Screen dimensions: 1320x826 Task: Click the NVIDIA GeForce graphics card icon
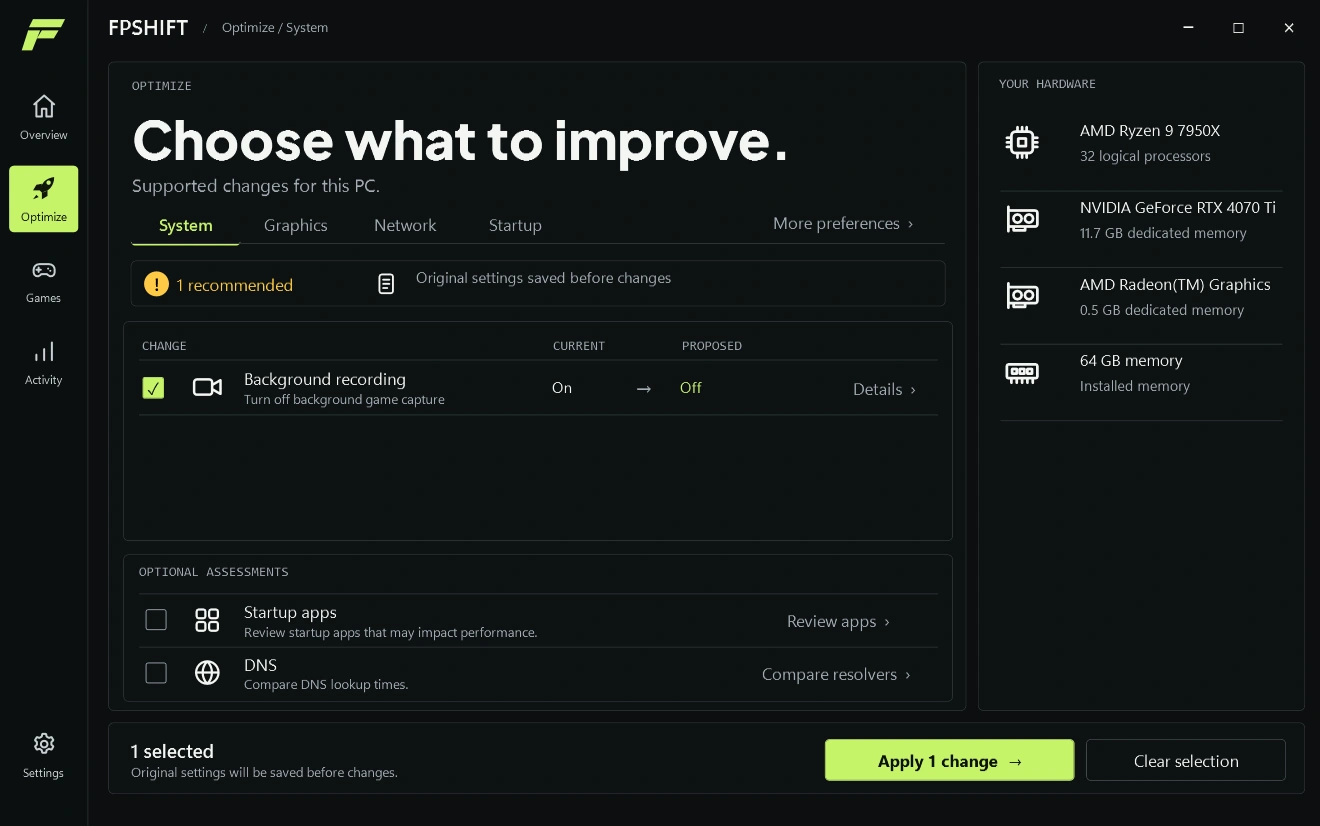pyautogui.click(x=1022, y=219)
